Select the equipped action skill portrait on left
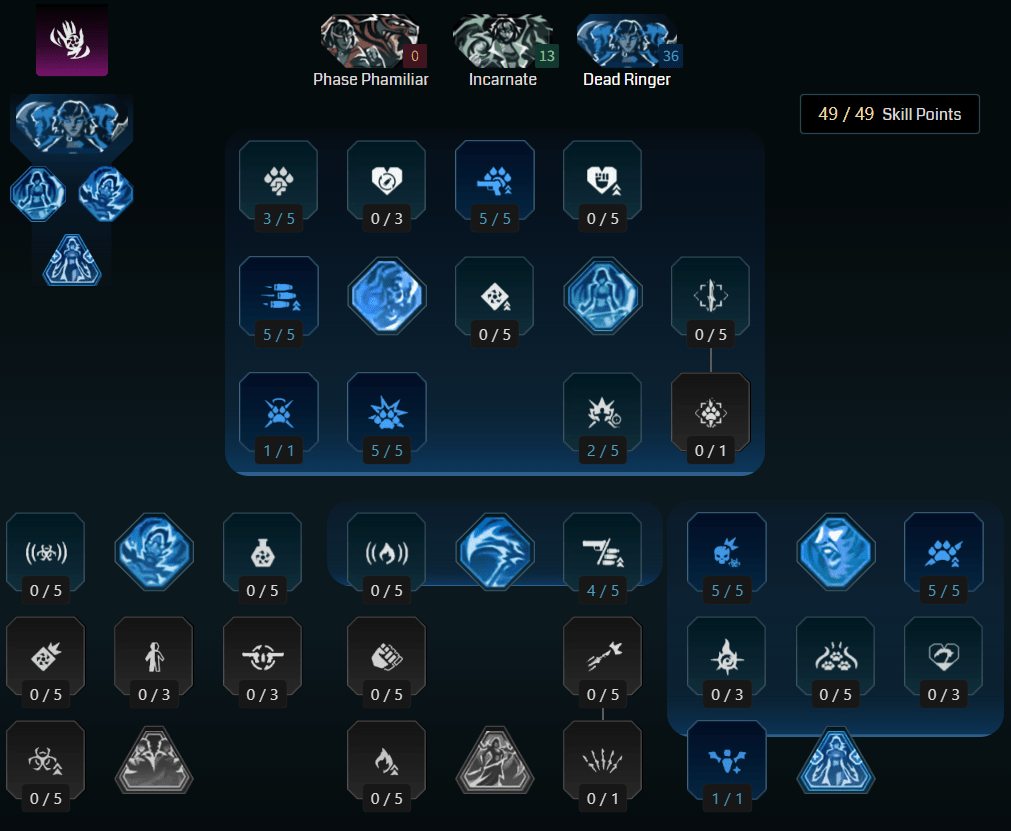Screen dimensions: 1011x831 point(72,124)
